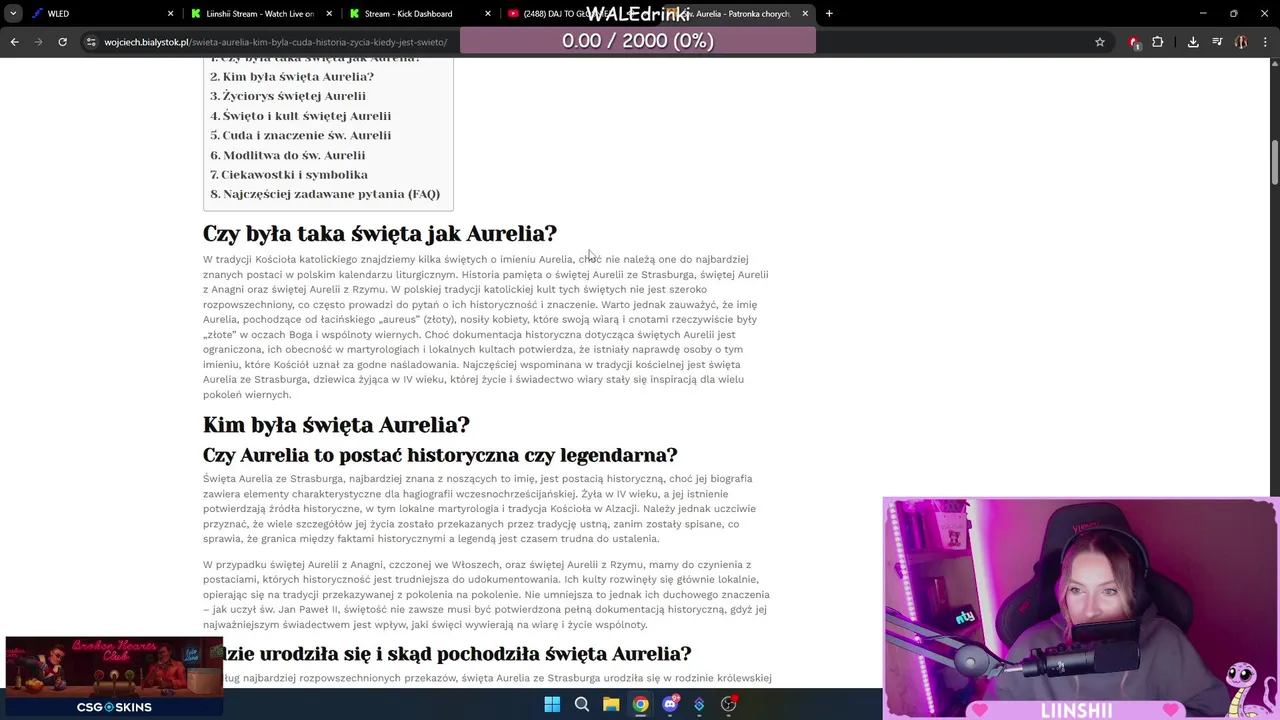
Task: Switch to Stream - Kick Dashboard tab
Action: click(419, 14)
